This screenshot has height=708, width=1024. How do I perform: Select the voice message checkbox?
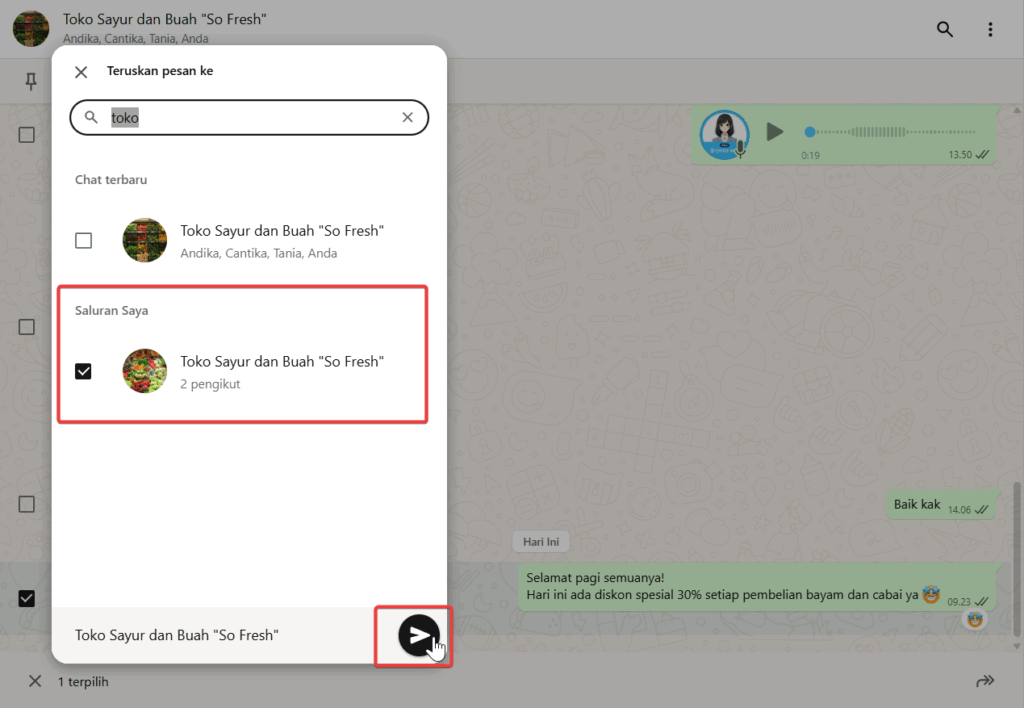[x=27, y=135]
